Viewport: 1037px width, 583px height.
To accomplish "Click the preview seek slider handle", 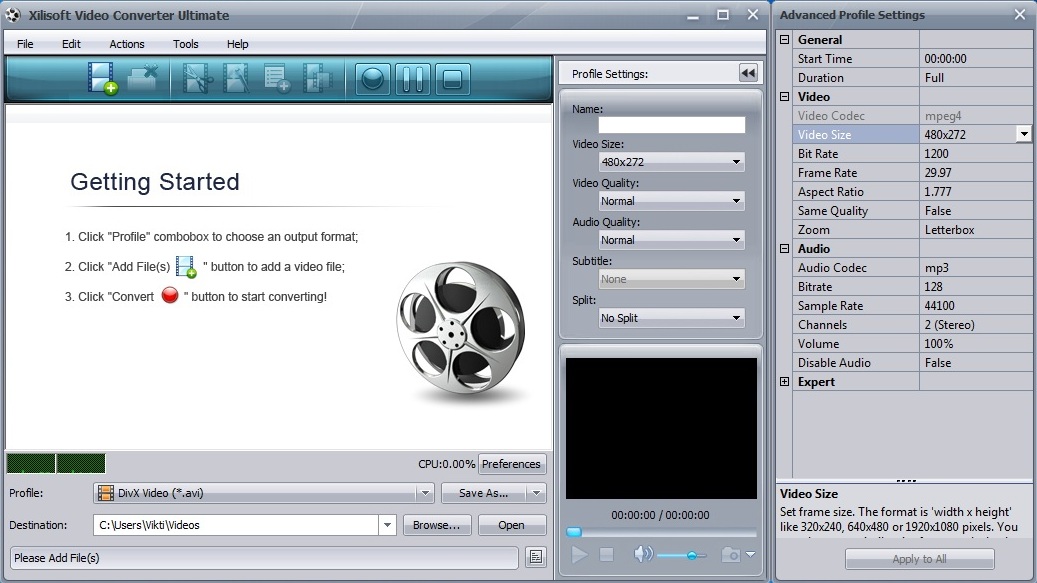I will pos(574,532).
